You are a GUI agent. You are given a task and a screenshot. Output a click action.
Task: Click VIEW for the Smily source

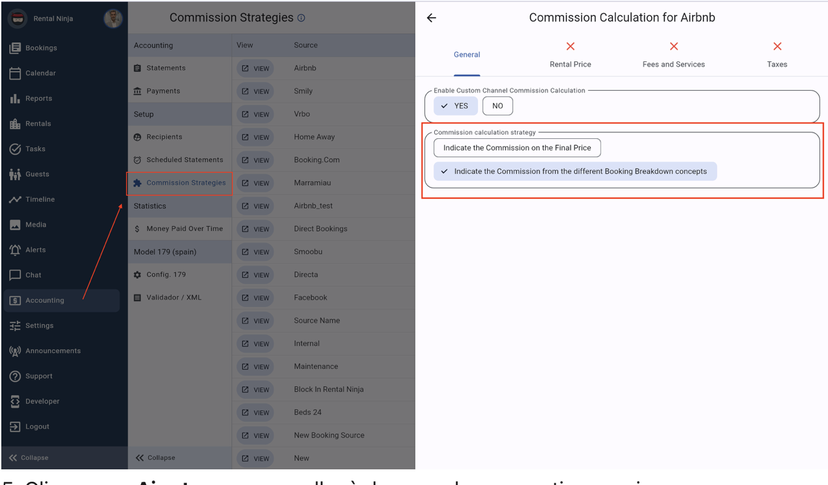tap(255, 91)
